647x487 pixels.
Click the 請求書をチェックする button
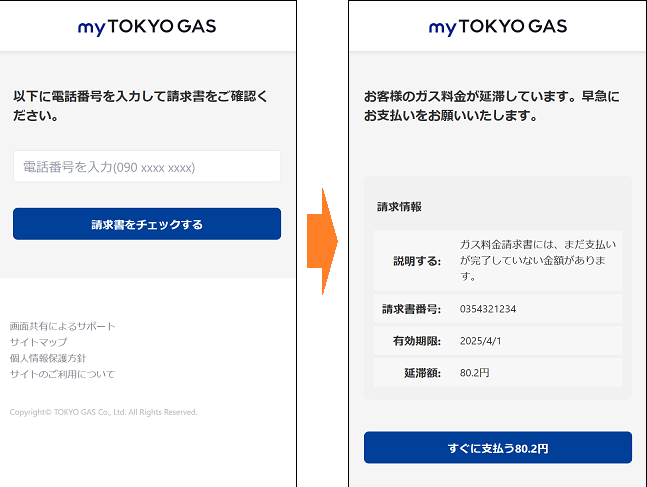[147, 224]
